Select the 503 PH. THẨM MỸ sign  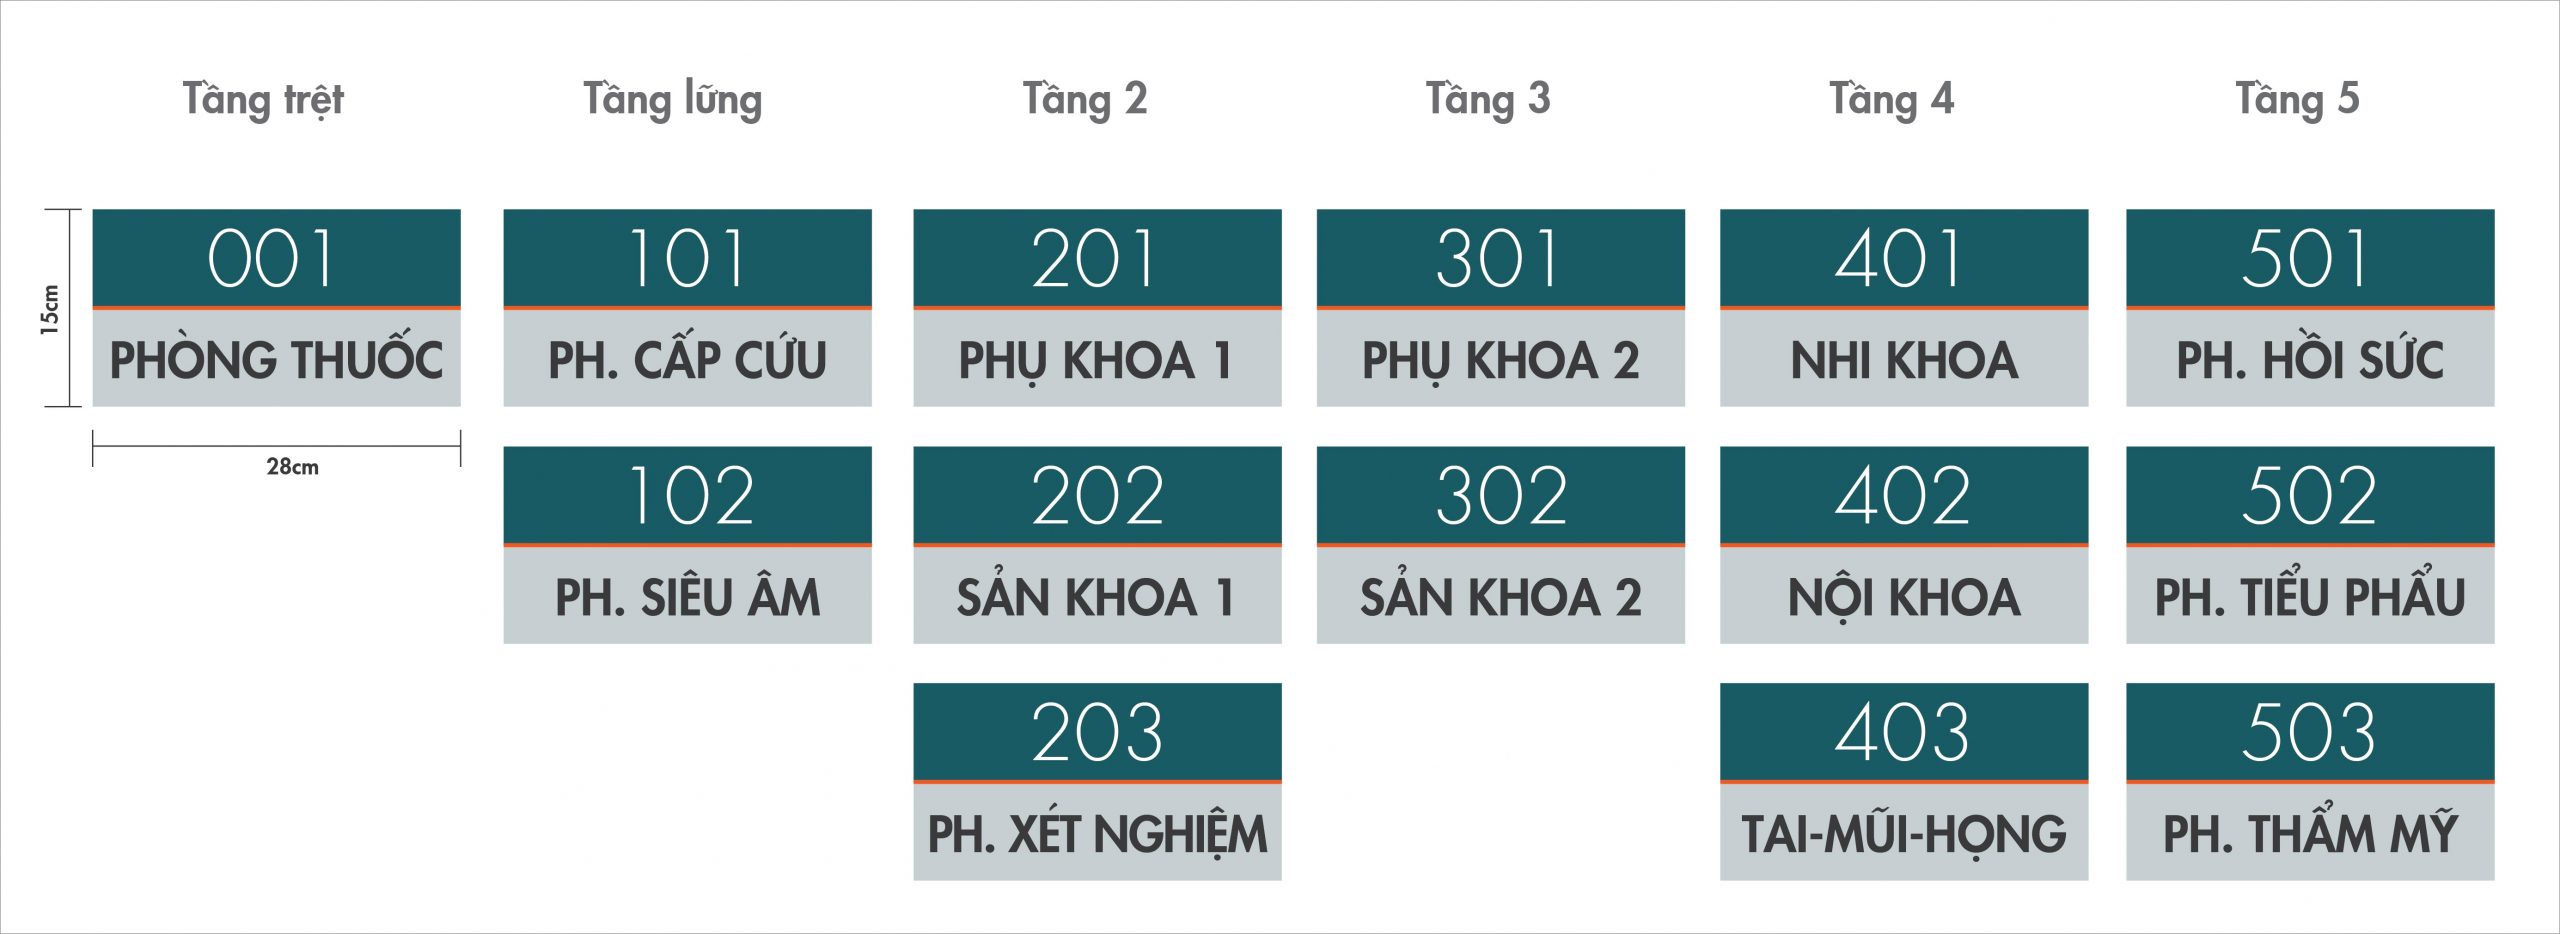(x=2310, y=781)
